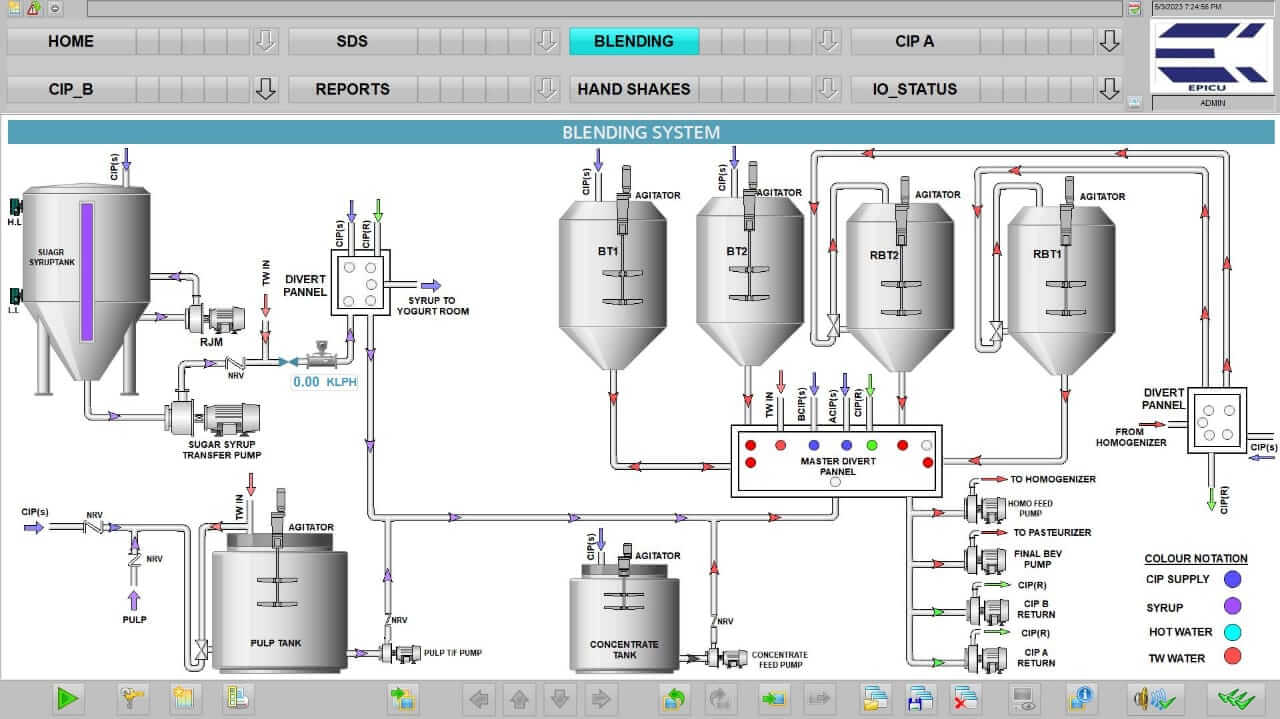Toggle the valve at Pulp Tank inlet

203,650
